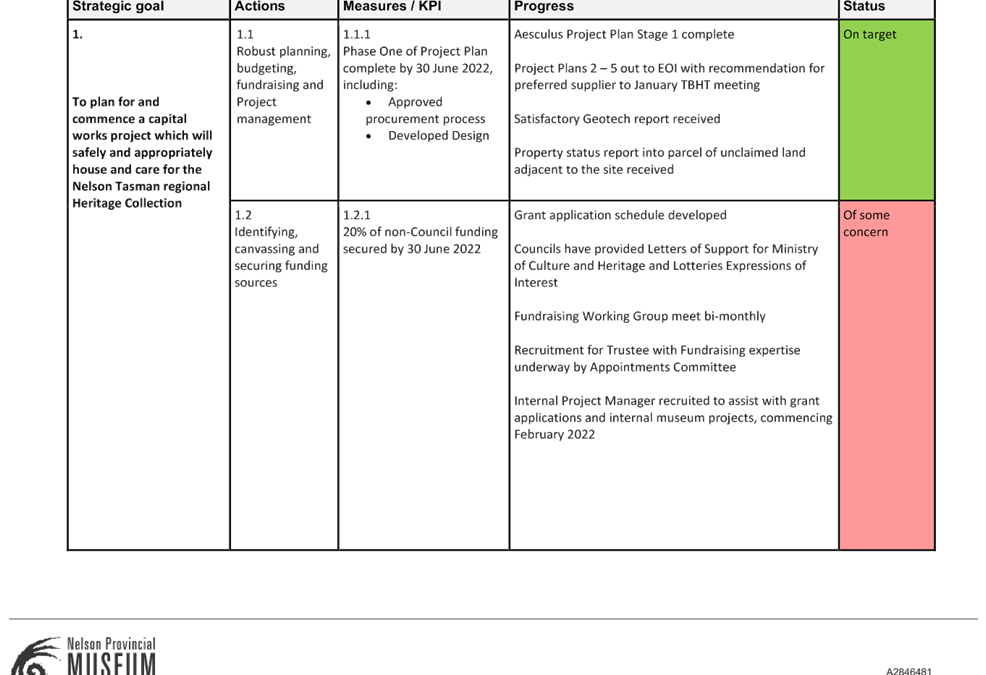Click the 'Approved procurement process' bullet
986x675 pixels.
tap(426, 110)
